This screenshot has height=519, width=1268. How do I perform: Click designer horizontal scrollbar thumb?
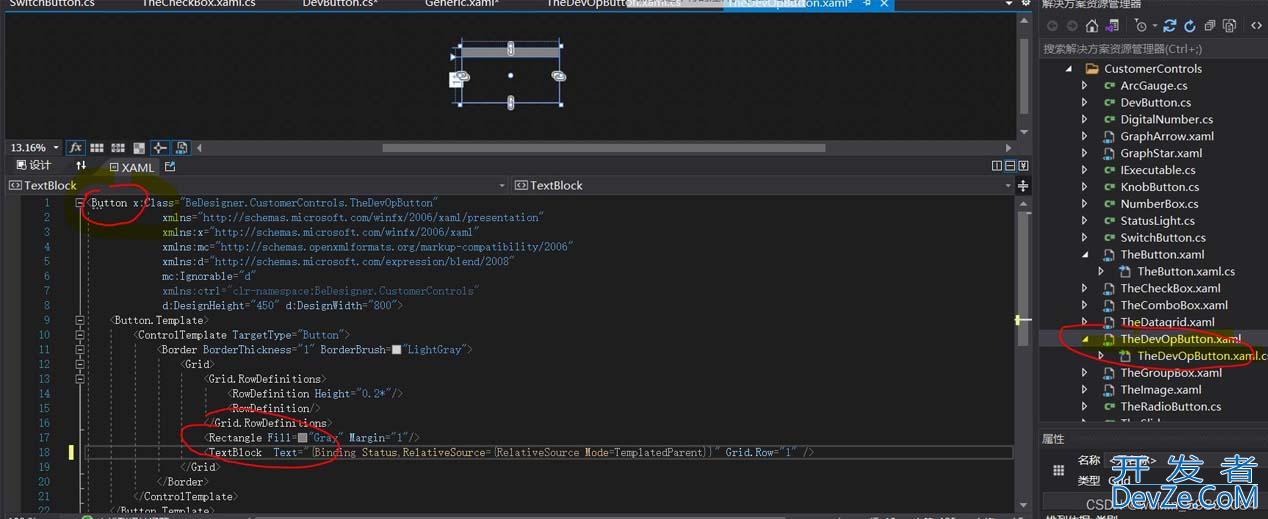(604, 148)
